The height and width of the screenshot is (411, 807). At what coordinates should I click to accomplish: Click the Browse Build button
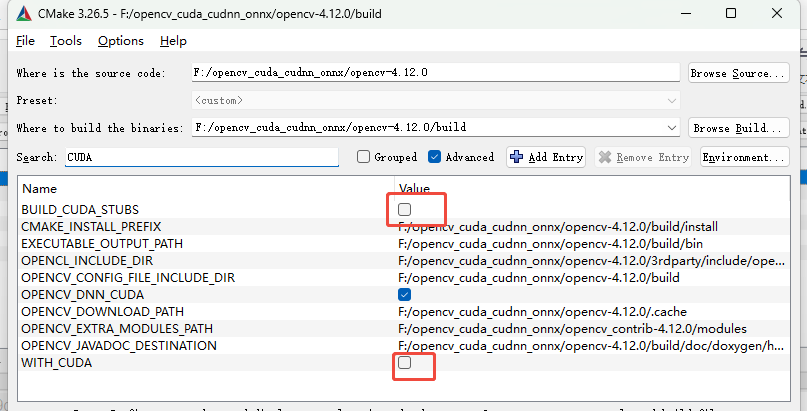[x=738, y=128]
